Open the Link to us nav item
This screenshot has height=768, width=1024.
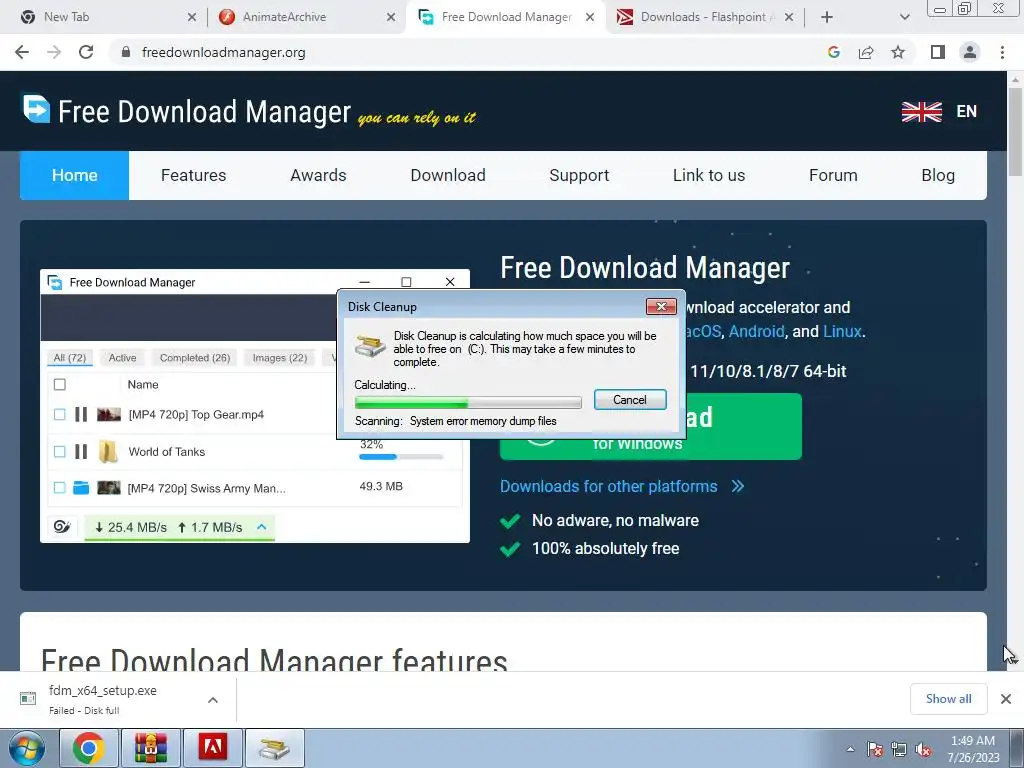(x=709, y=175)
